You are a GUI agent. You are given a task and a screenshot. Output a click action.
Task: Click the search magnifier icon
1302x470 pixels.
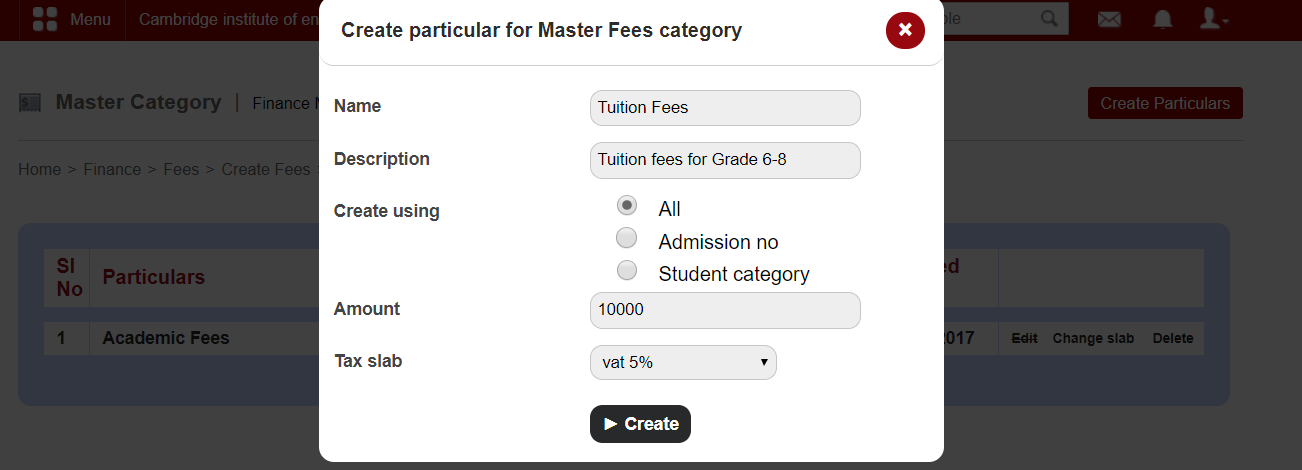coord(1048,19)
